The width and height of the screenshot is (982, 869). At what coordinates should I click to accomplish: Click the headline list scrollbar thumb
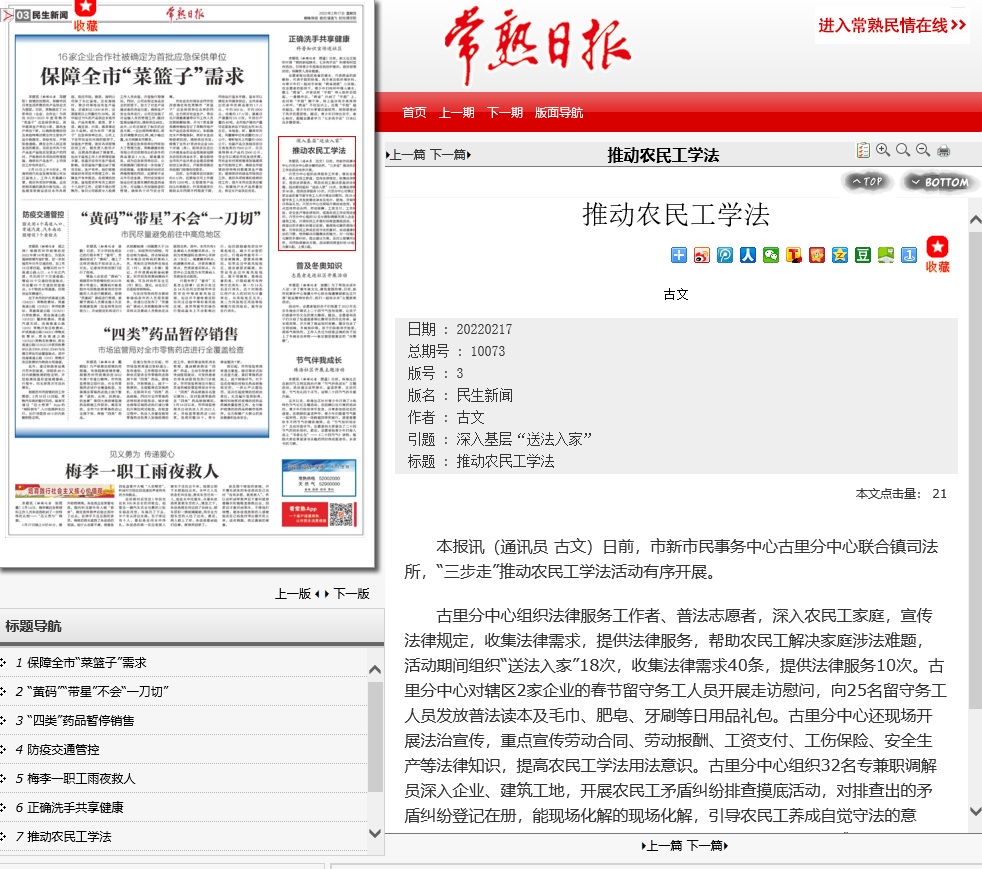pyautogui.click(x=375, y=738)
